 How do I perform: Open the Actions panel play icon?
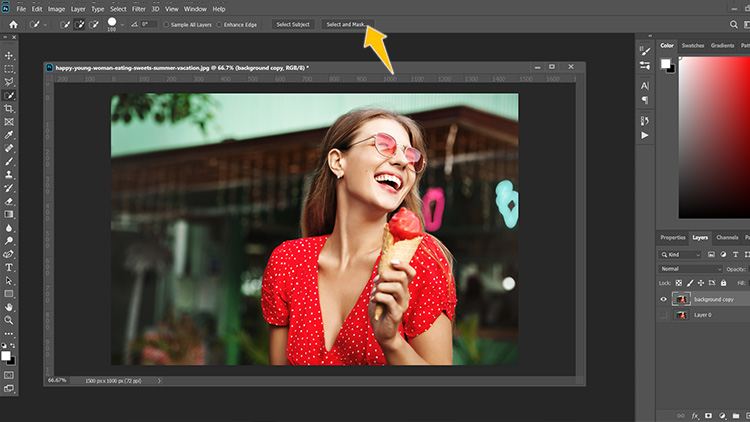[645, 135]
